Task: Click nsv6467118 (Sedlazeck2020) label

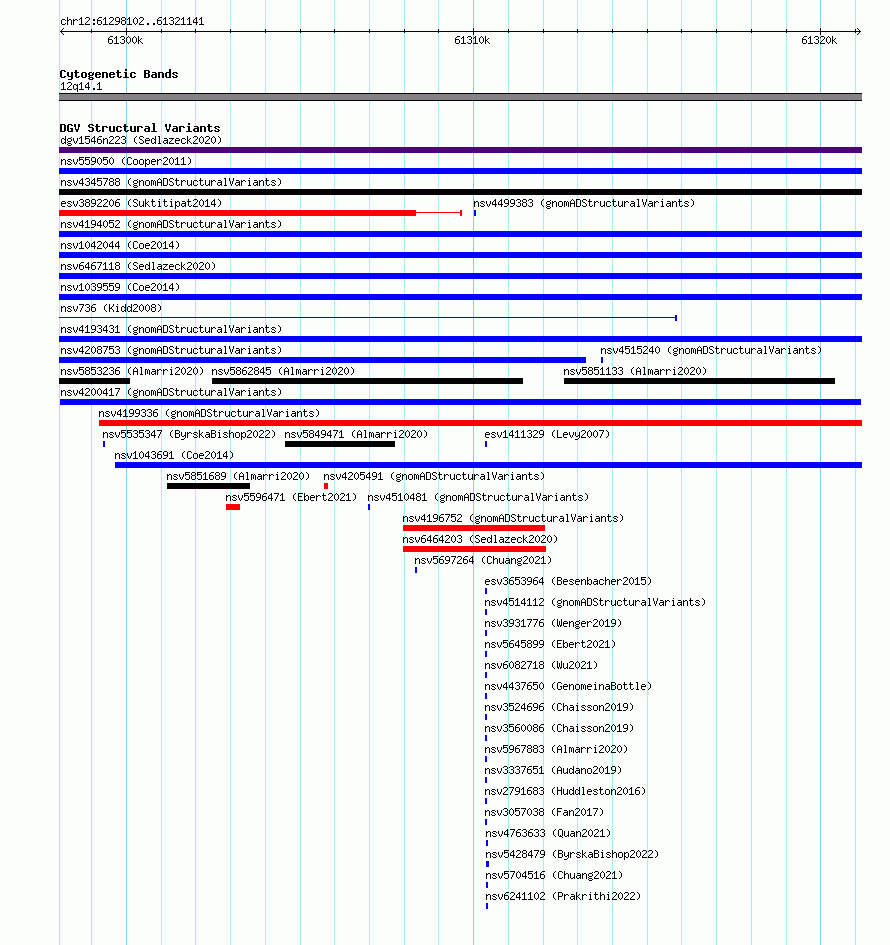Action: pyautogui.click(x=138, y=267)
